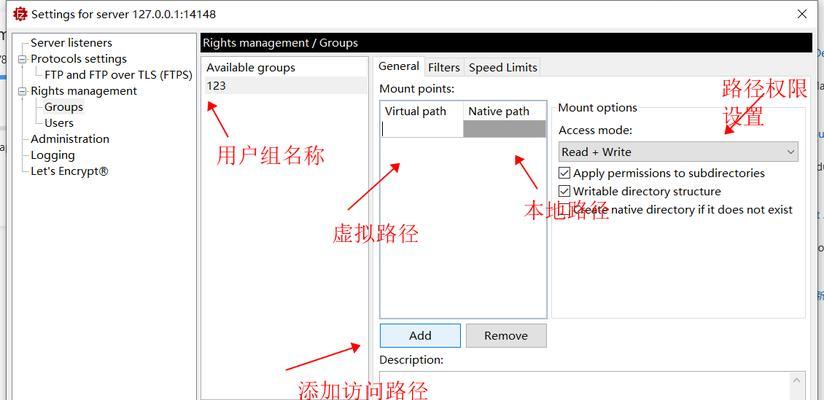This screenshot has height=400, width=824.
Task: Click inside the Description text box
Action: click(x=584, y=386)
